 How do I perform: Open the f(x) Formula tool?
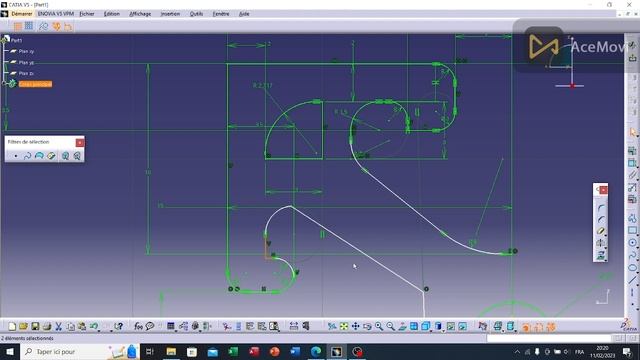point(138,326)
